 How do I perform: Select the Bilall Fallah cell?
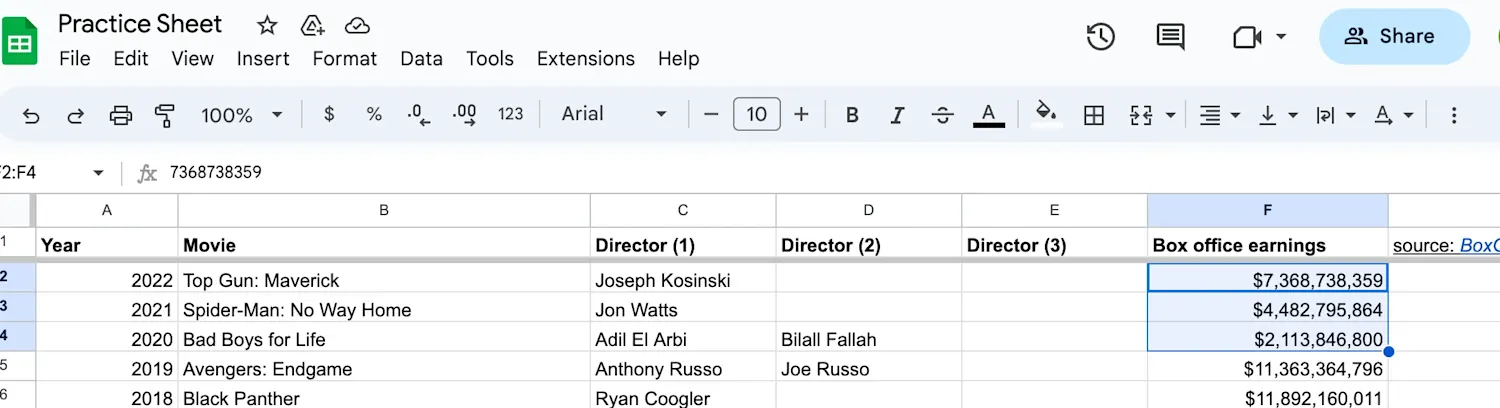point(869,338)
